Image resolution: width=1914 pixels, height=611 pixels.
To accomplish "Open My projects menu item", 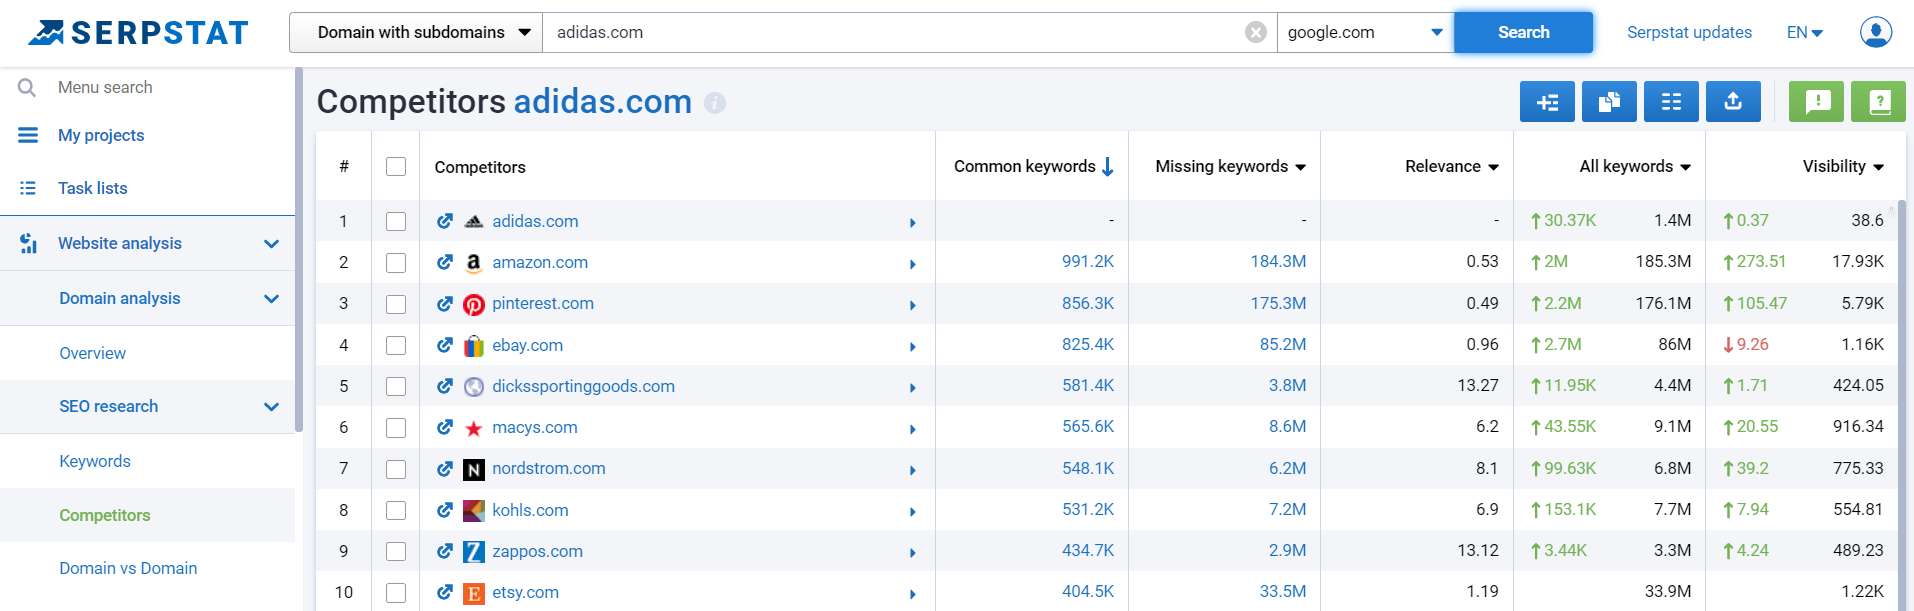I will coord(101,135).
